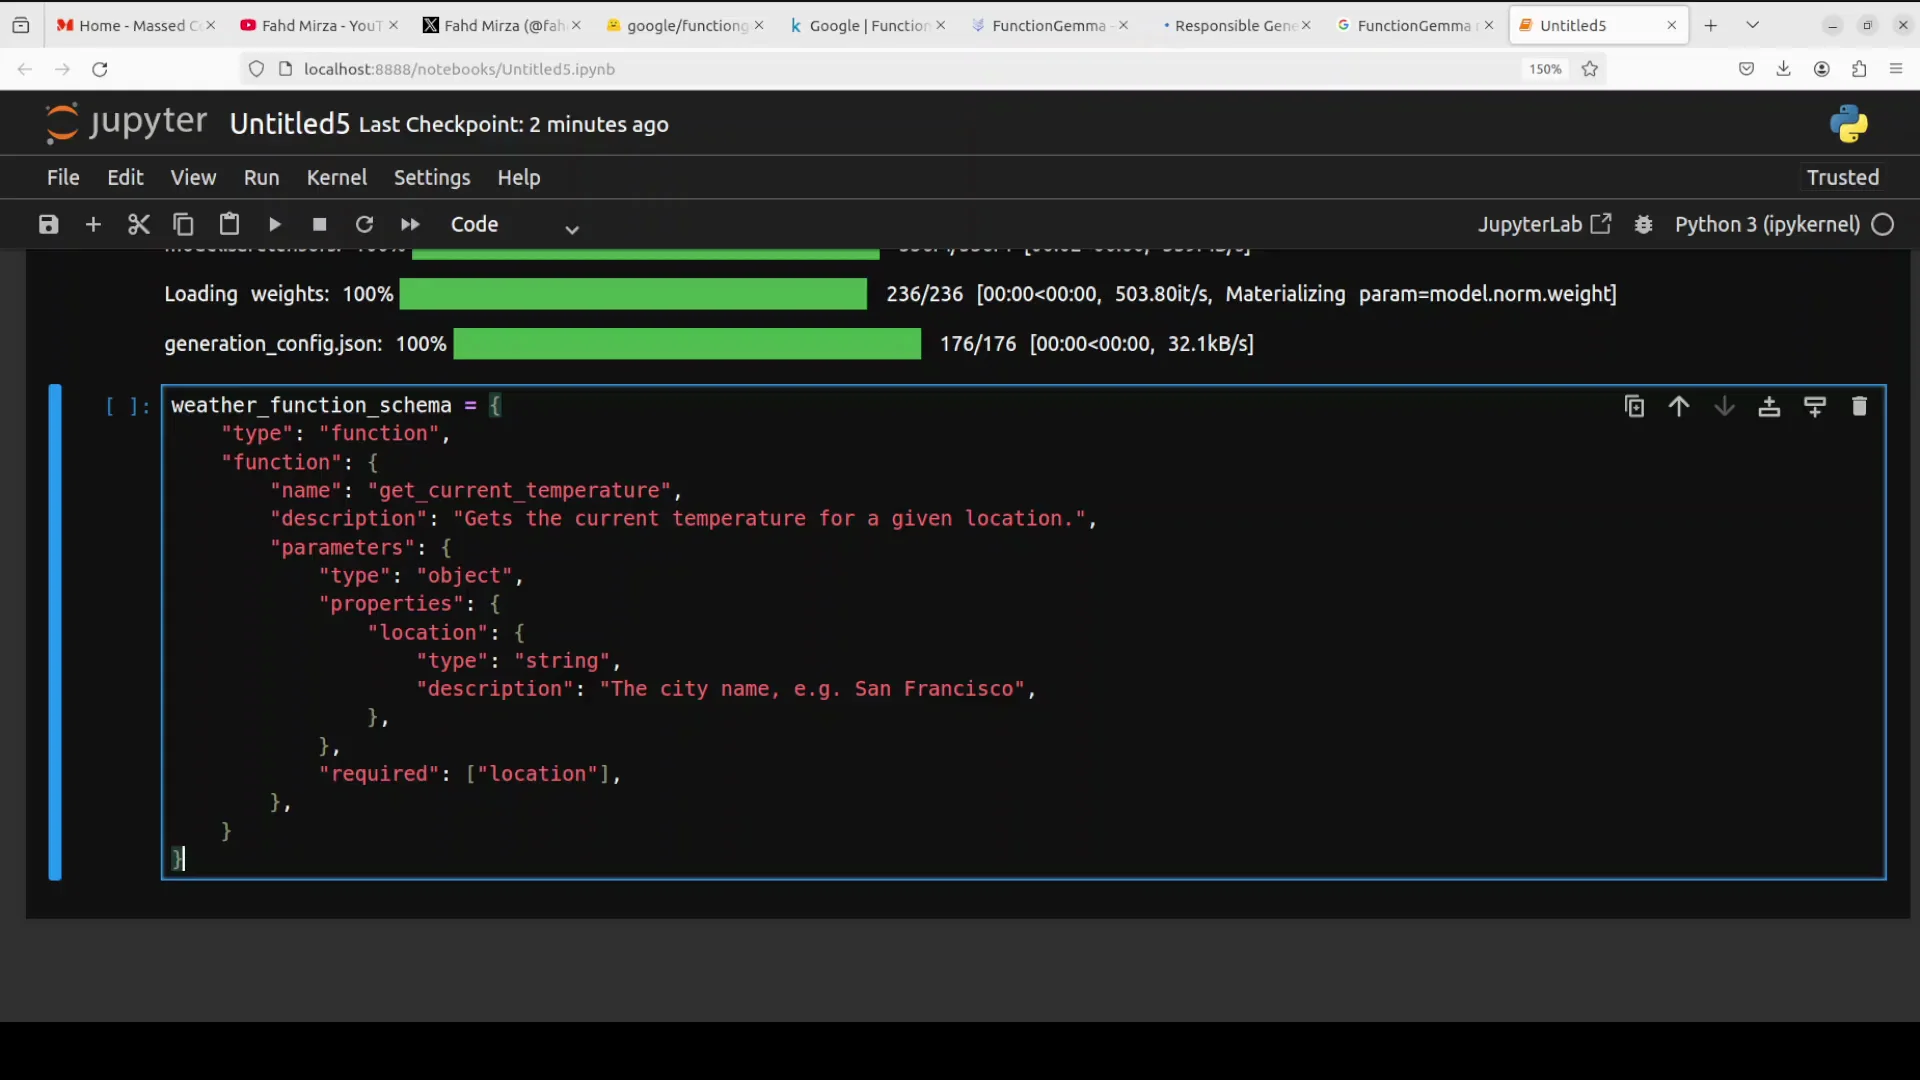Restart the kernel
This screenshot has height=1080, width=1920.
(x=364, y=224)
